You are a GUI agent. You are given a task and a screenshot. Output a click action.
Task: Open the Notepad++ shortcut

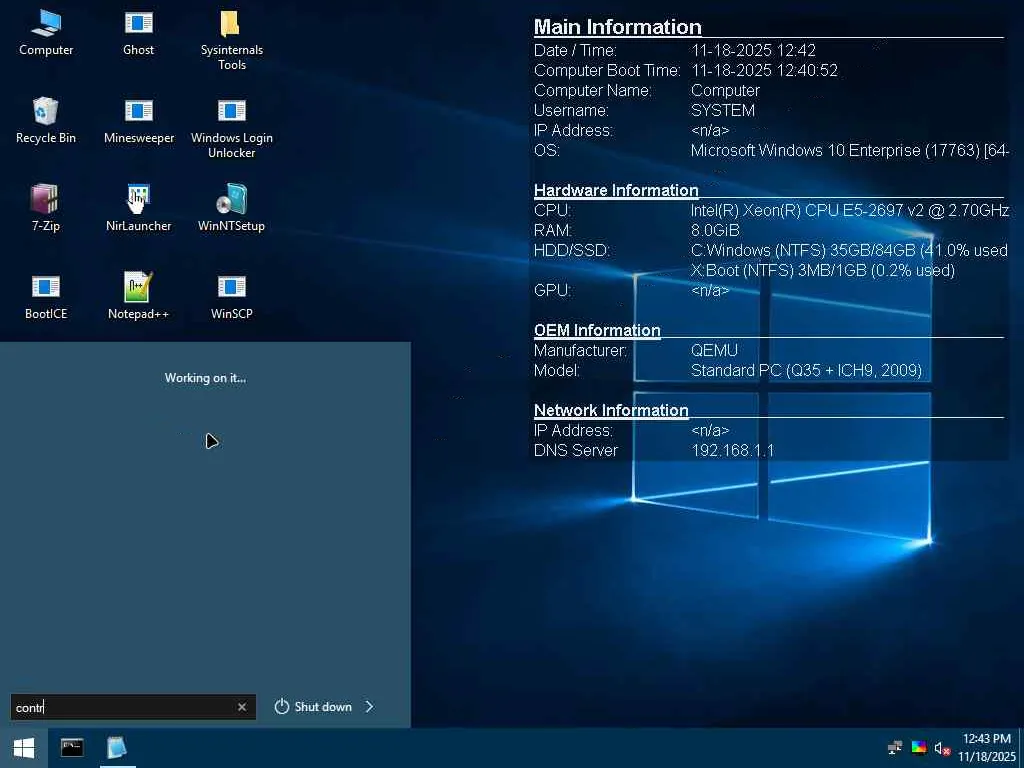pos(138,296)
